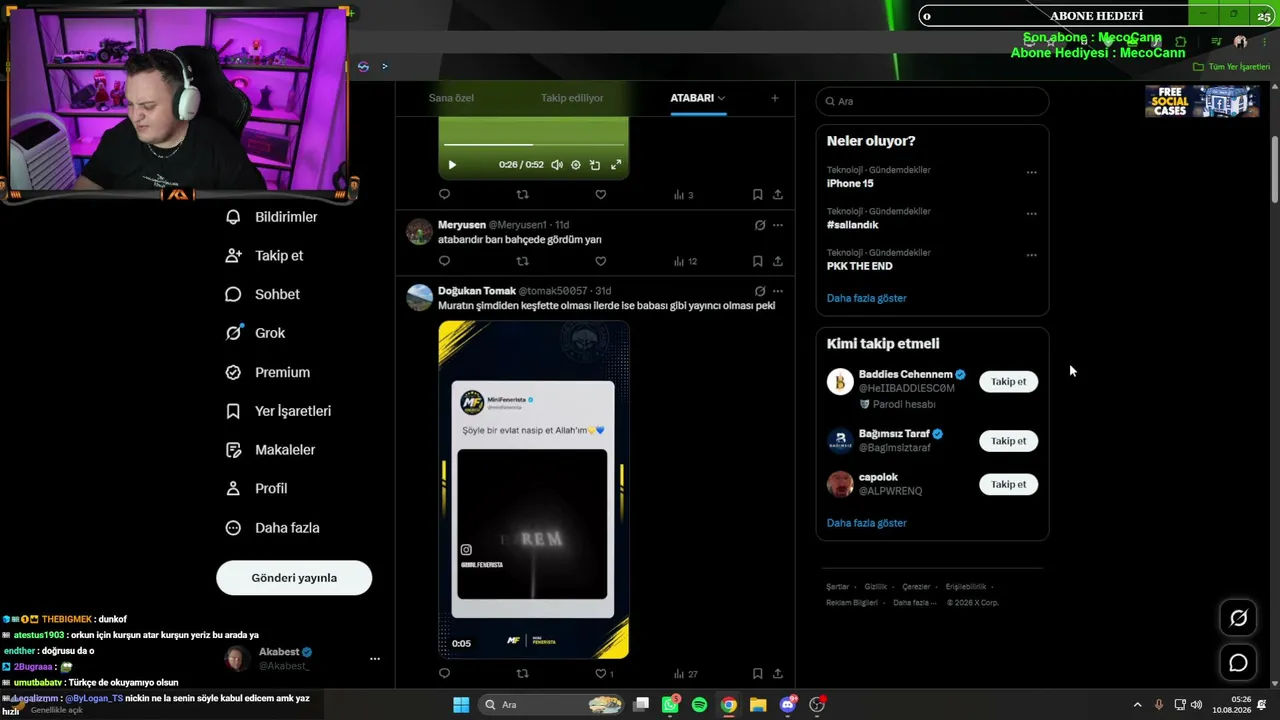The width and height of the screenshot is (1280, 720).
Task: Open Profil in the sidebar
Action: point(257,489)
